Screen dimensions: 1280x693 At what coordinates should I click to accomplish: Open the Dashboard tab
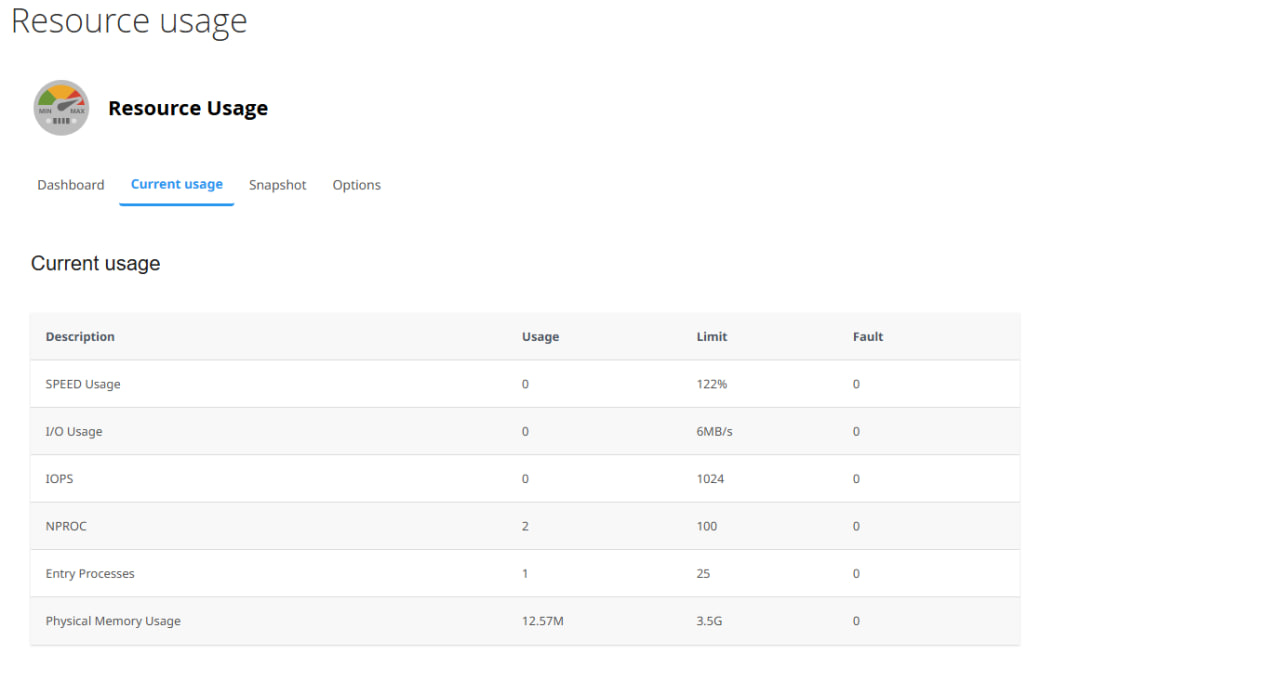pyautogui.click(x=71, y=185)
